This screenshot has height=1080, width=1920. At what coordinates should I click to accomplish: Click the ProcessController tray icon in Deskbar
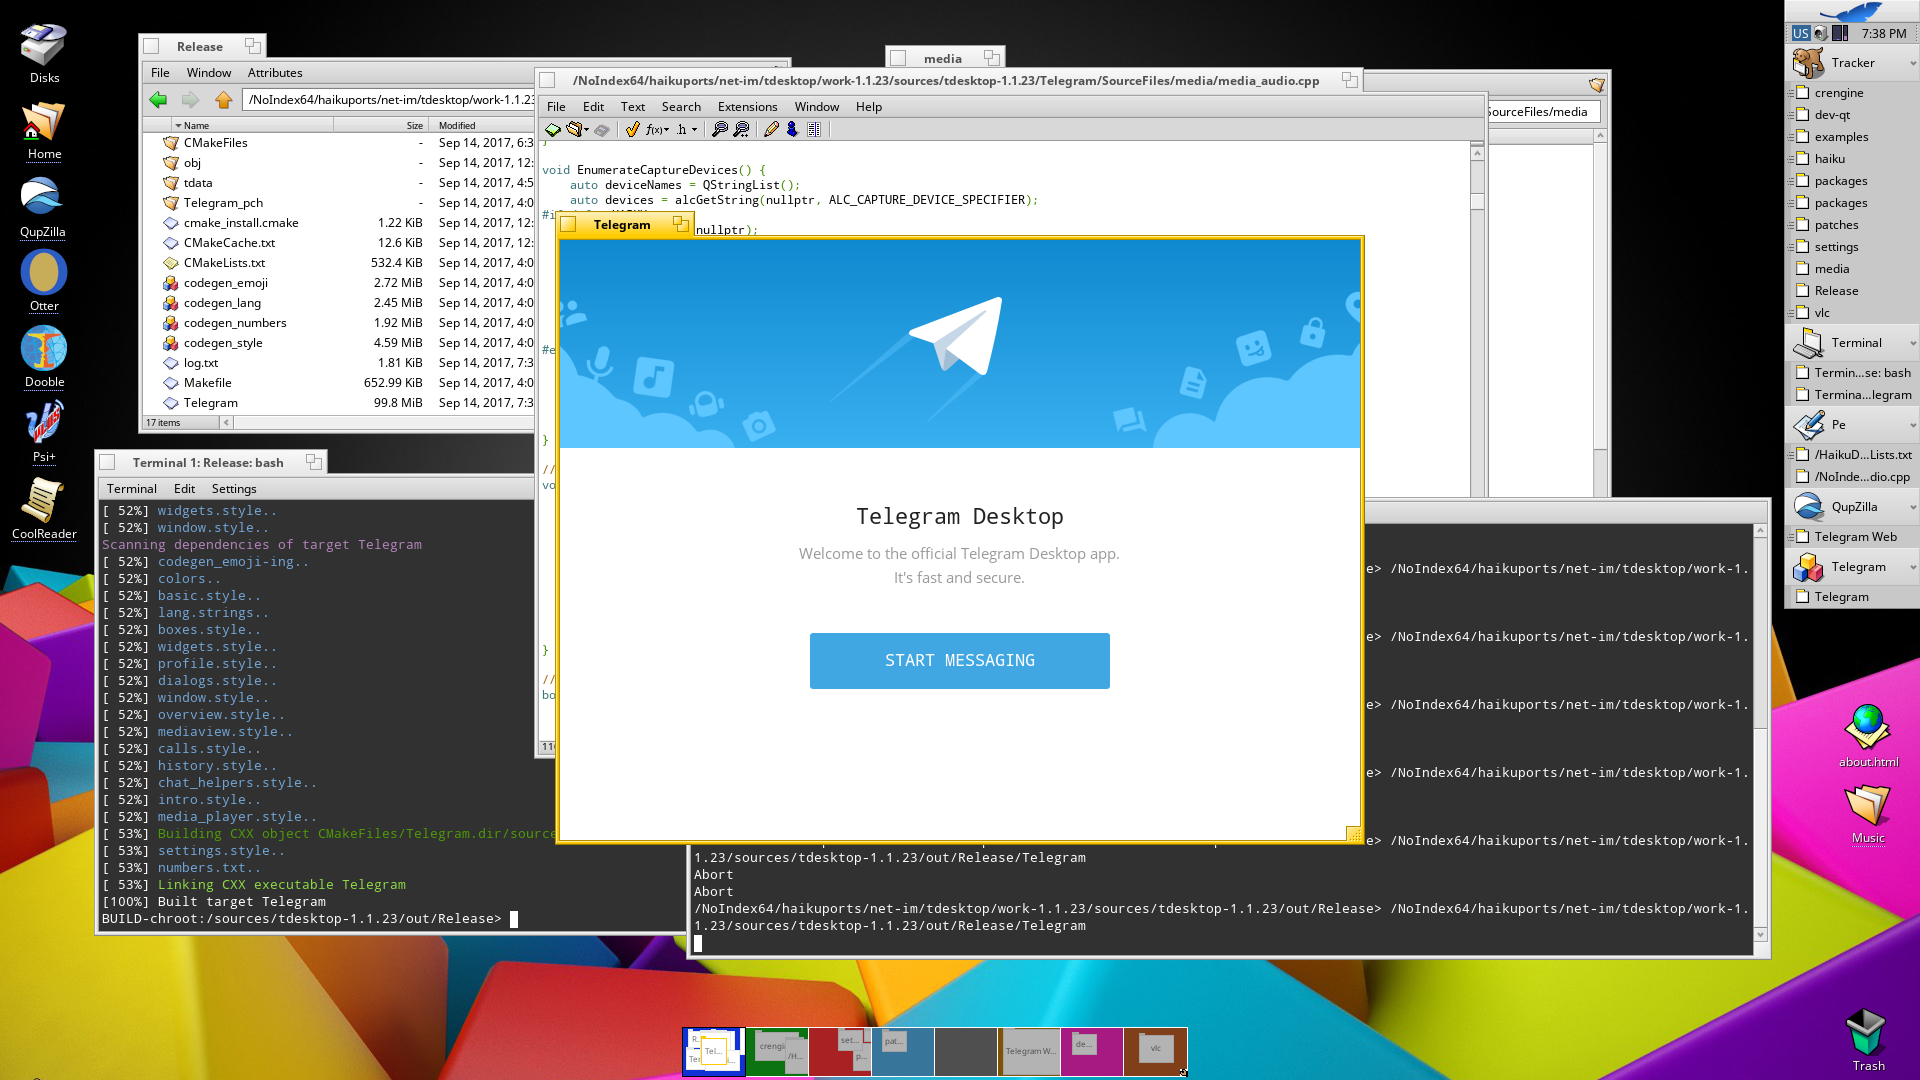[1839, 33]
